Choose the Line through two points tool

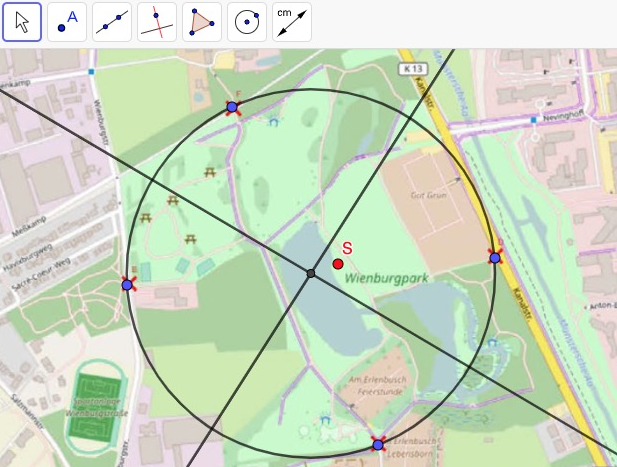click(112, 22)
